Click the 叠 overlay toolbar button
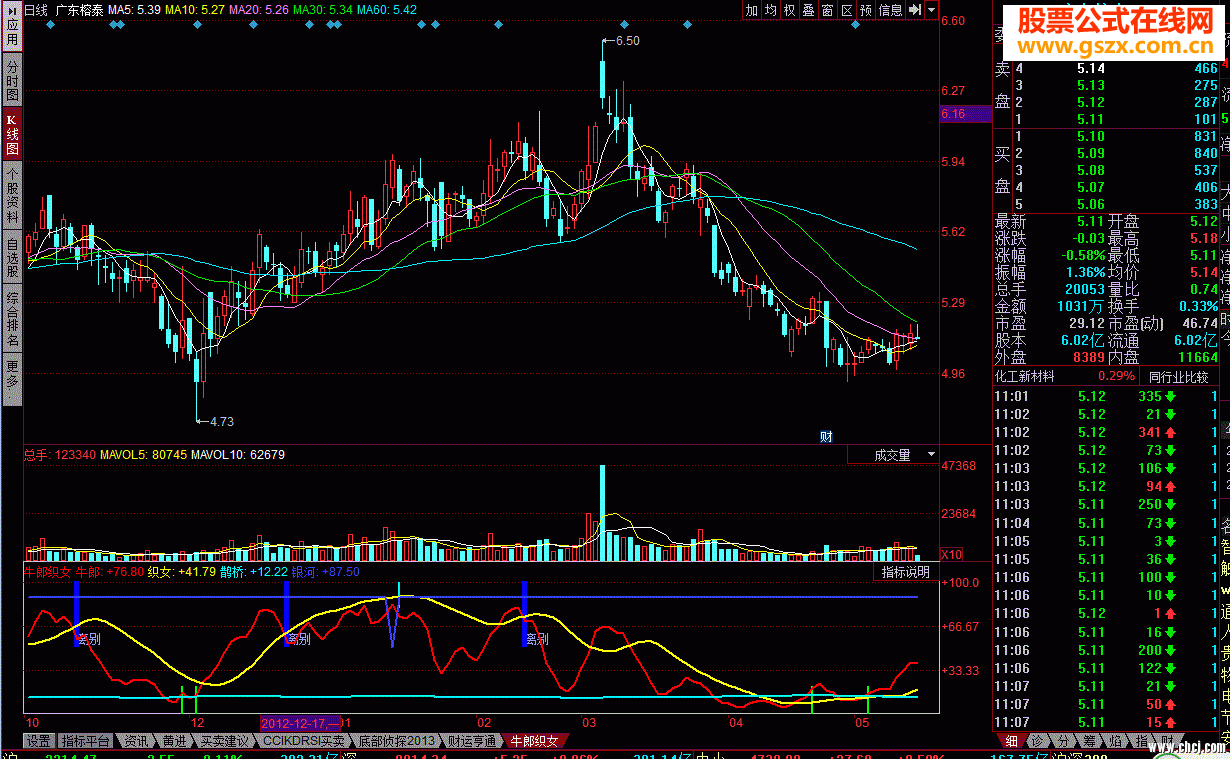1230x759 pixels. (x=808, y=10)
